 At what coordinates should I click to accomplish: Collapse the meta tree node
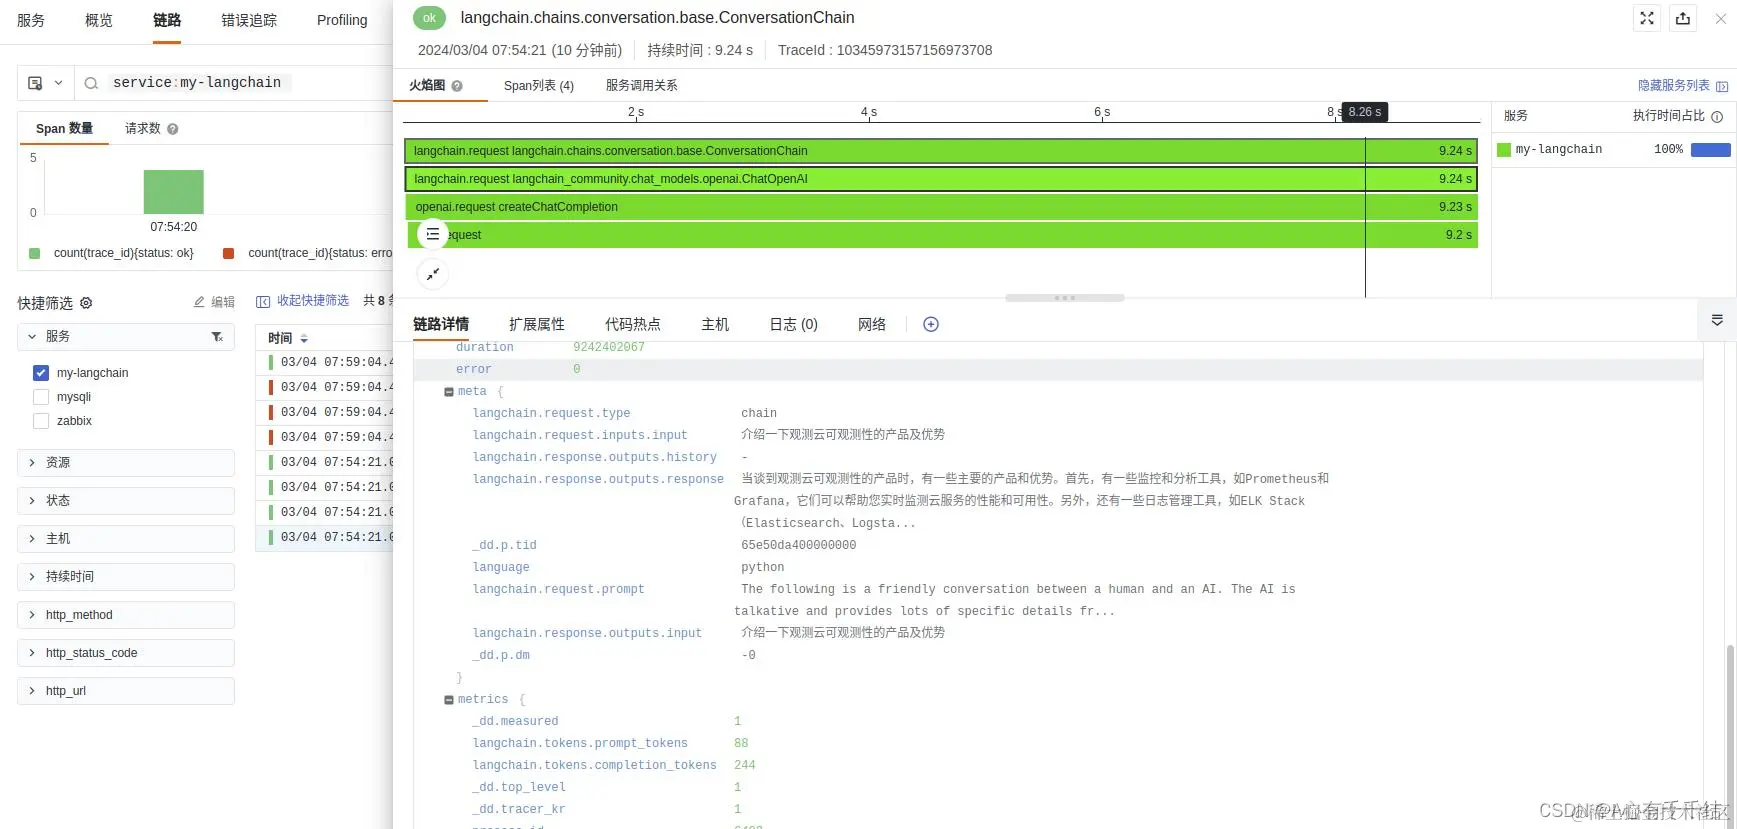click(x=449, y=392)
